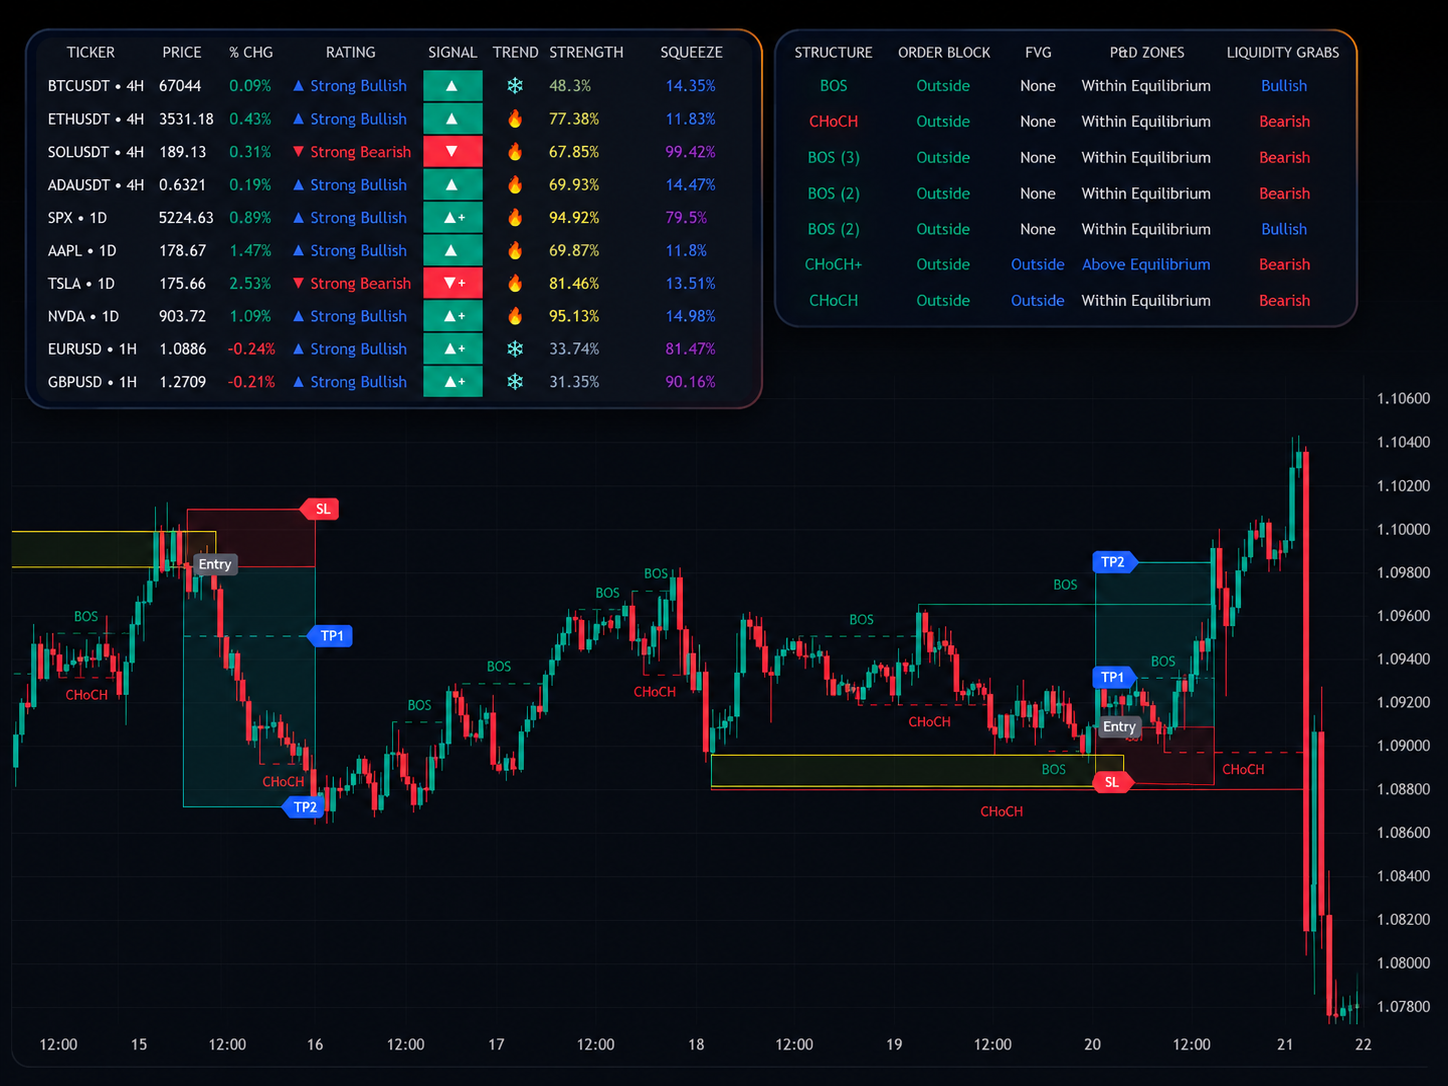Click the SL label on the long trade

(1112, 782)
